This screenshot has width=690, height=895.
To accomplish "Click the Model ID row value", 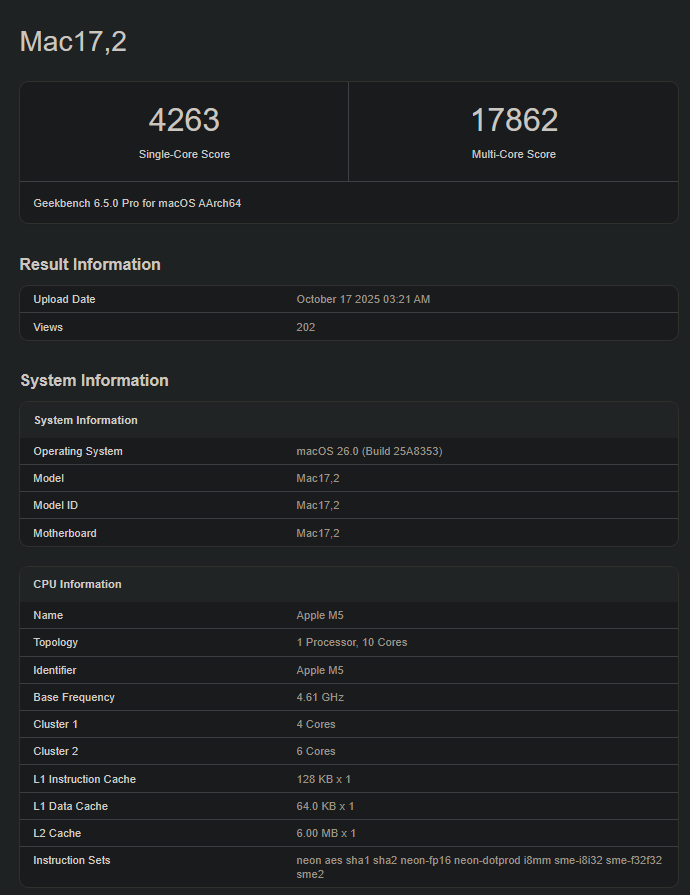I will pos(318,506).
